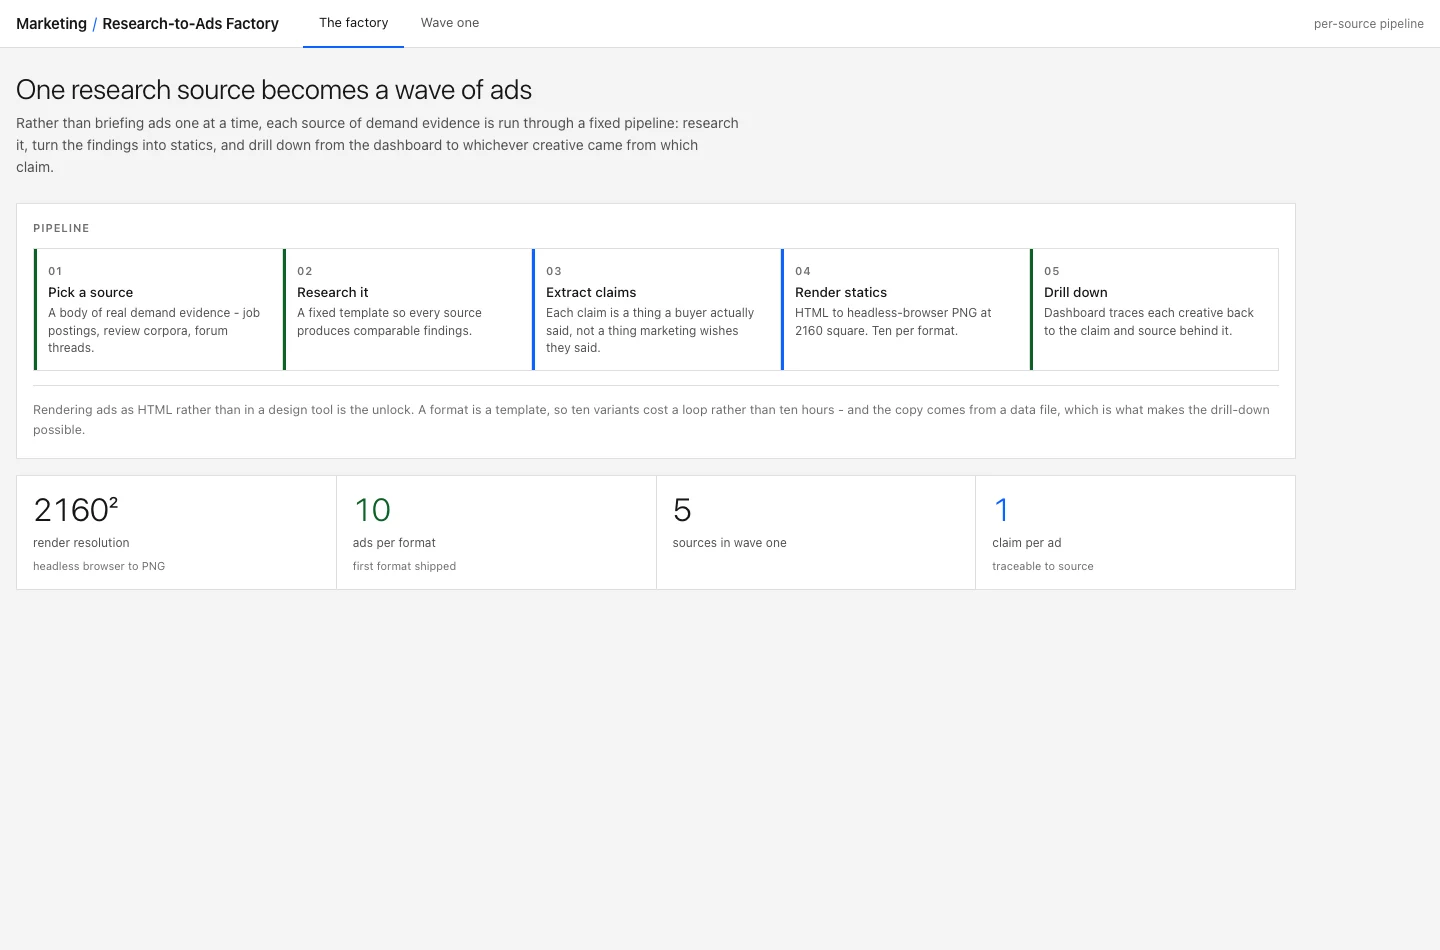Select the Drill down step title

point(1076,292)
